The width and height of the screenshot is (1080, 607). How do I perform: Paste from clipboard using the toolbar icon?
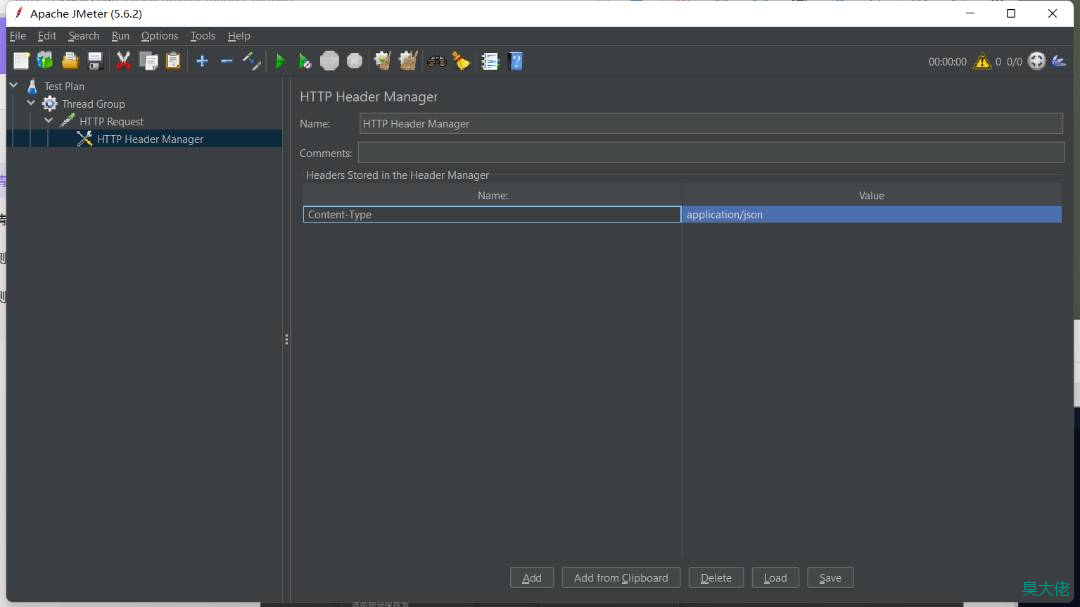pyautogui.click(x=174, y=61)
